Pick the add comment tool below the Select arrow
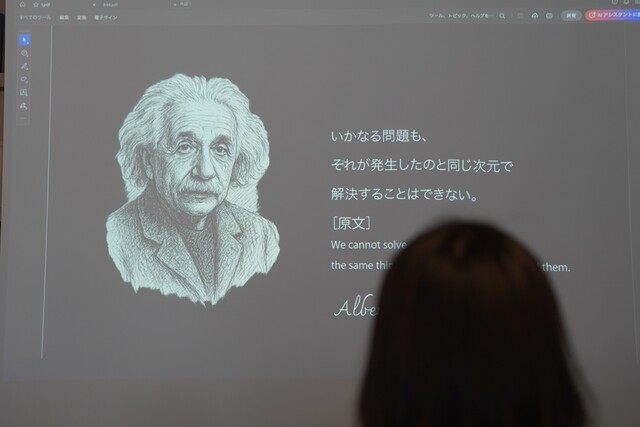The height and width of the screenshot is (427, 640). pos(24,53)
